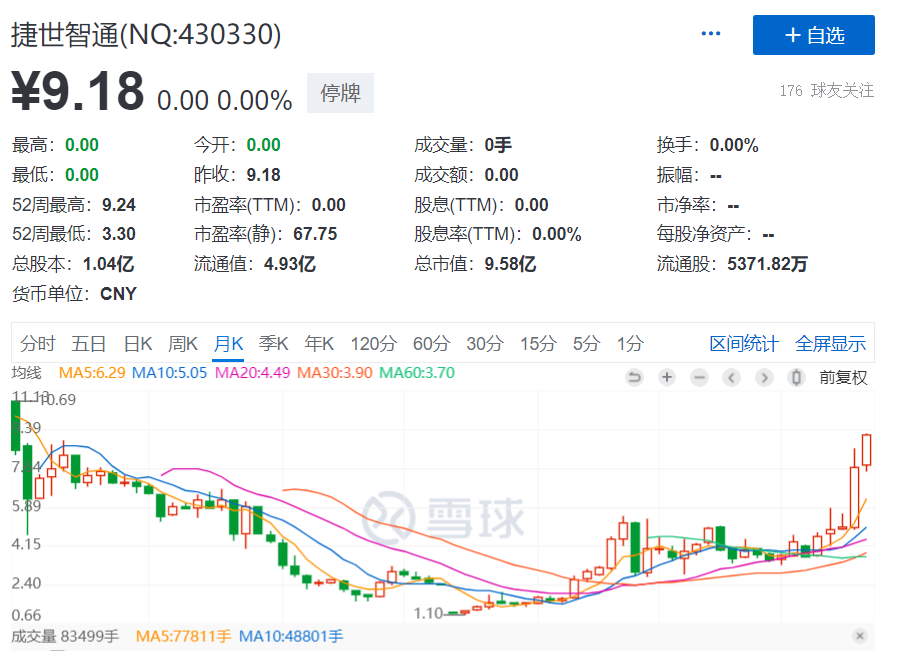The height and width of the screenshot is (651, 900).
Task: Click the 停牌 suspended status badge
Action: (x=340, y=93)
